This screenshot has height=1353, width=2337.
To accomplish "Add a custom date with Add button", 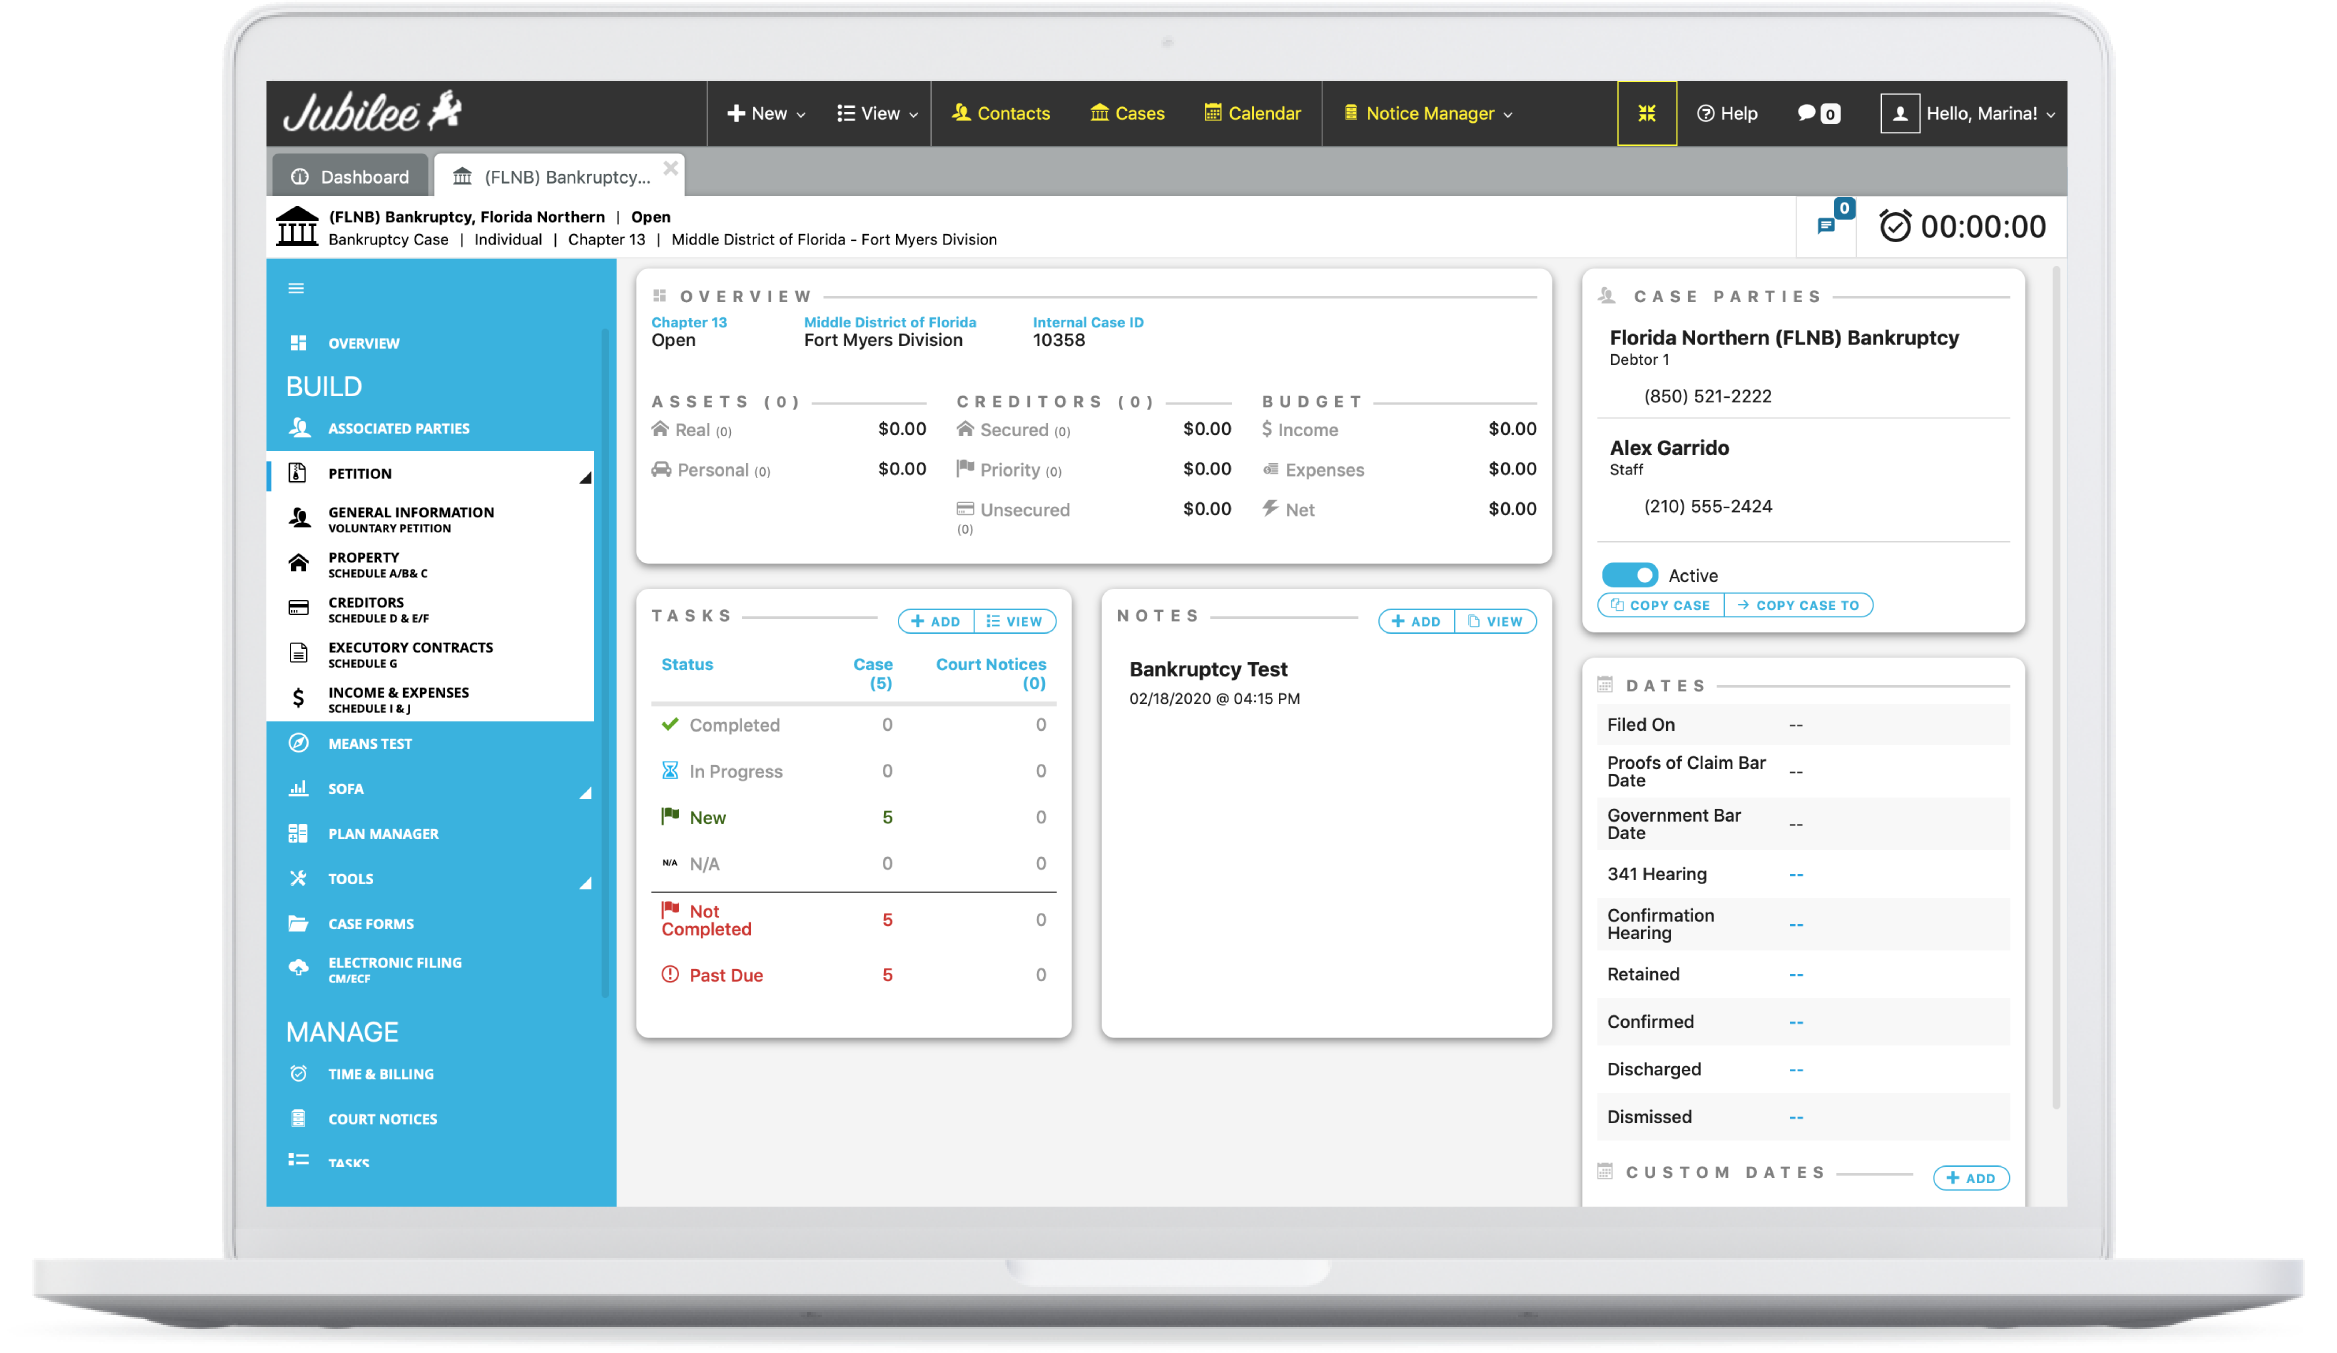I will [x=1971, y=1178].
